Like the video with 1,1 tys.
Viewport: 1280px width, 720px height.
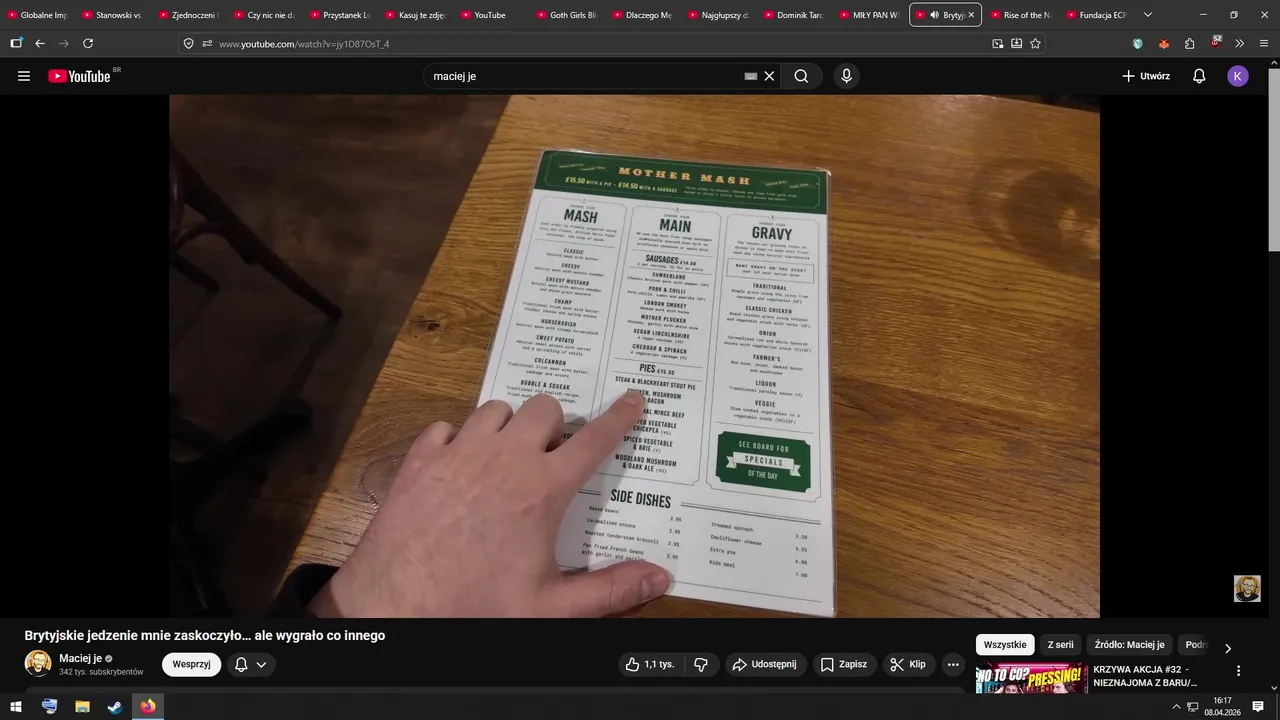[650, 664]
